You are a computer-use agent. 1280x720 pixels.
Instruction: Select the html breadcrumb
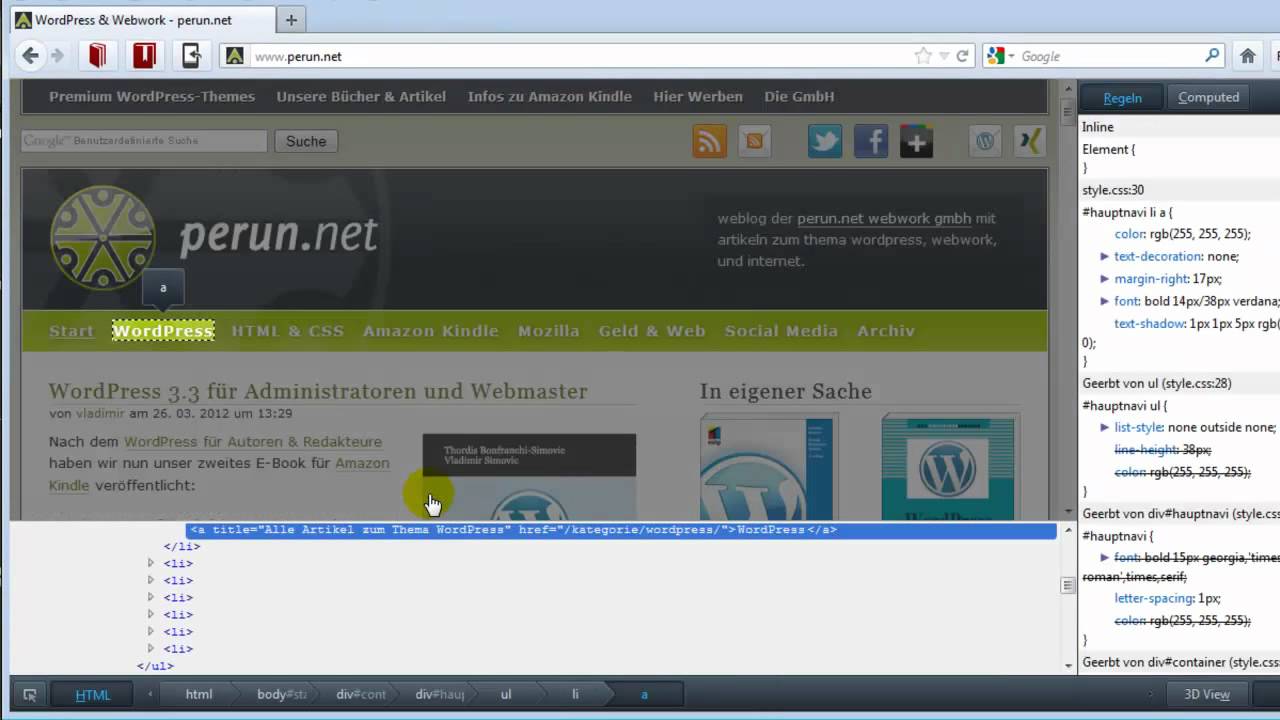coord(199,694)
